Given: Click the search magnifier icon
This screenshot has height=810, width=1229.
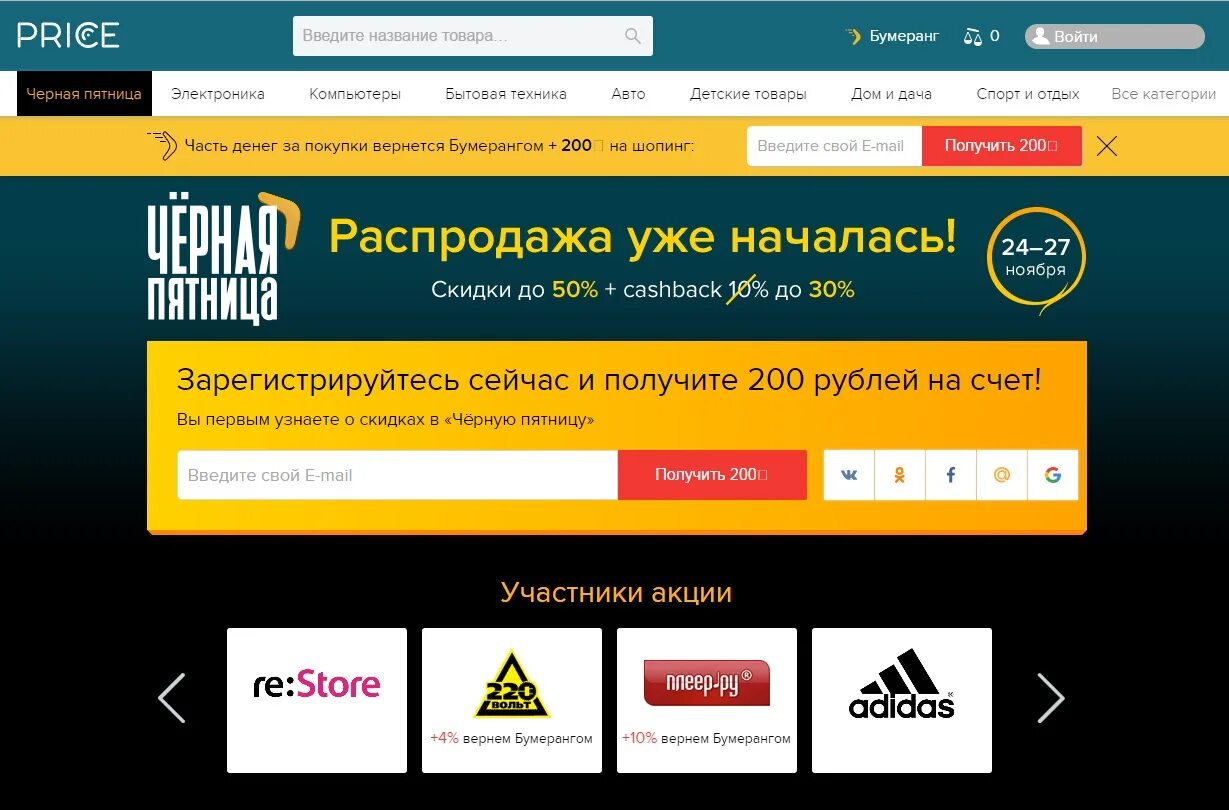Looking at the screenshot, I should point(632,36).
